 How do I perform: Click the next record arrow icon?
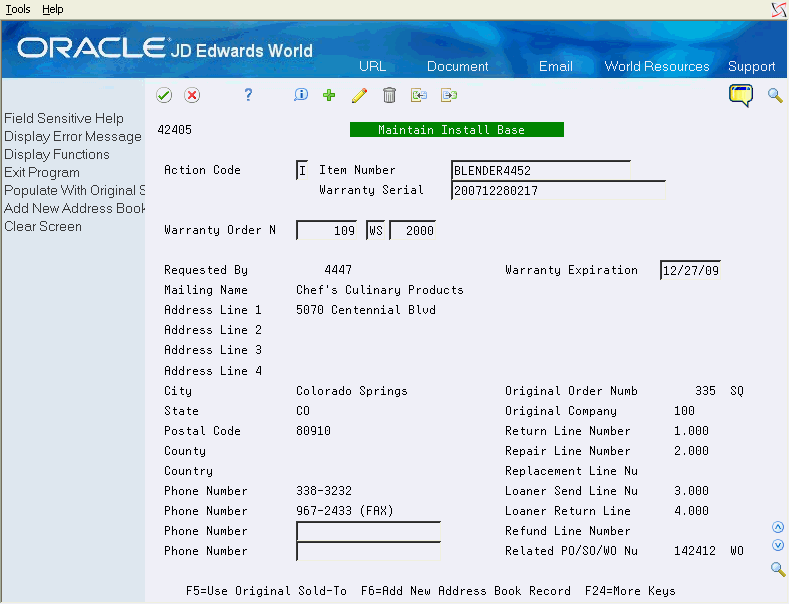pyautogui.click(x=449, y=95)
